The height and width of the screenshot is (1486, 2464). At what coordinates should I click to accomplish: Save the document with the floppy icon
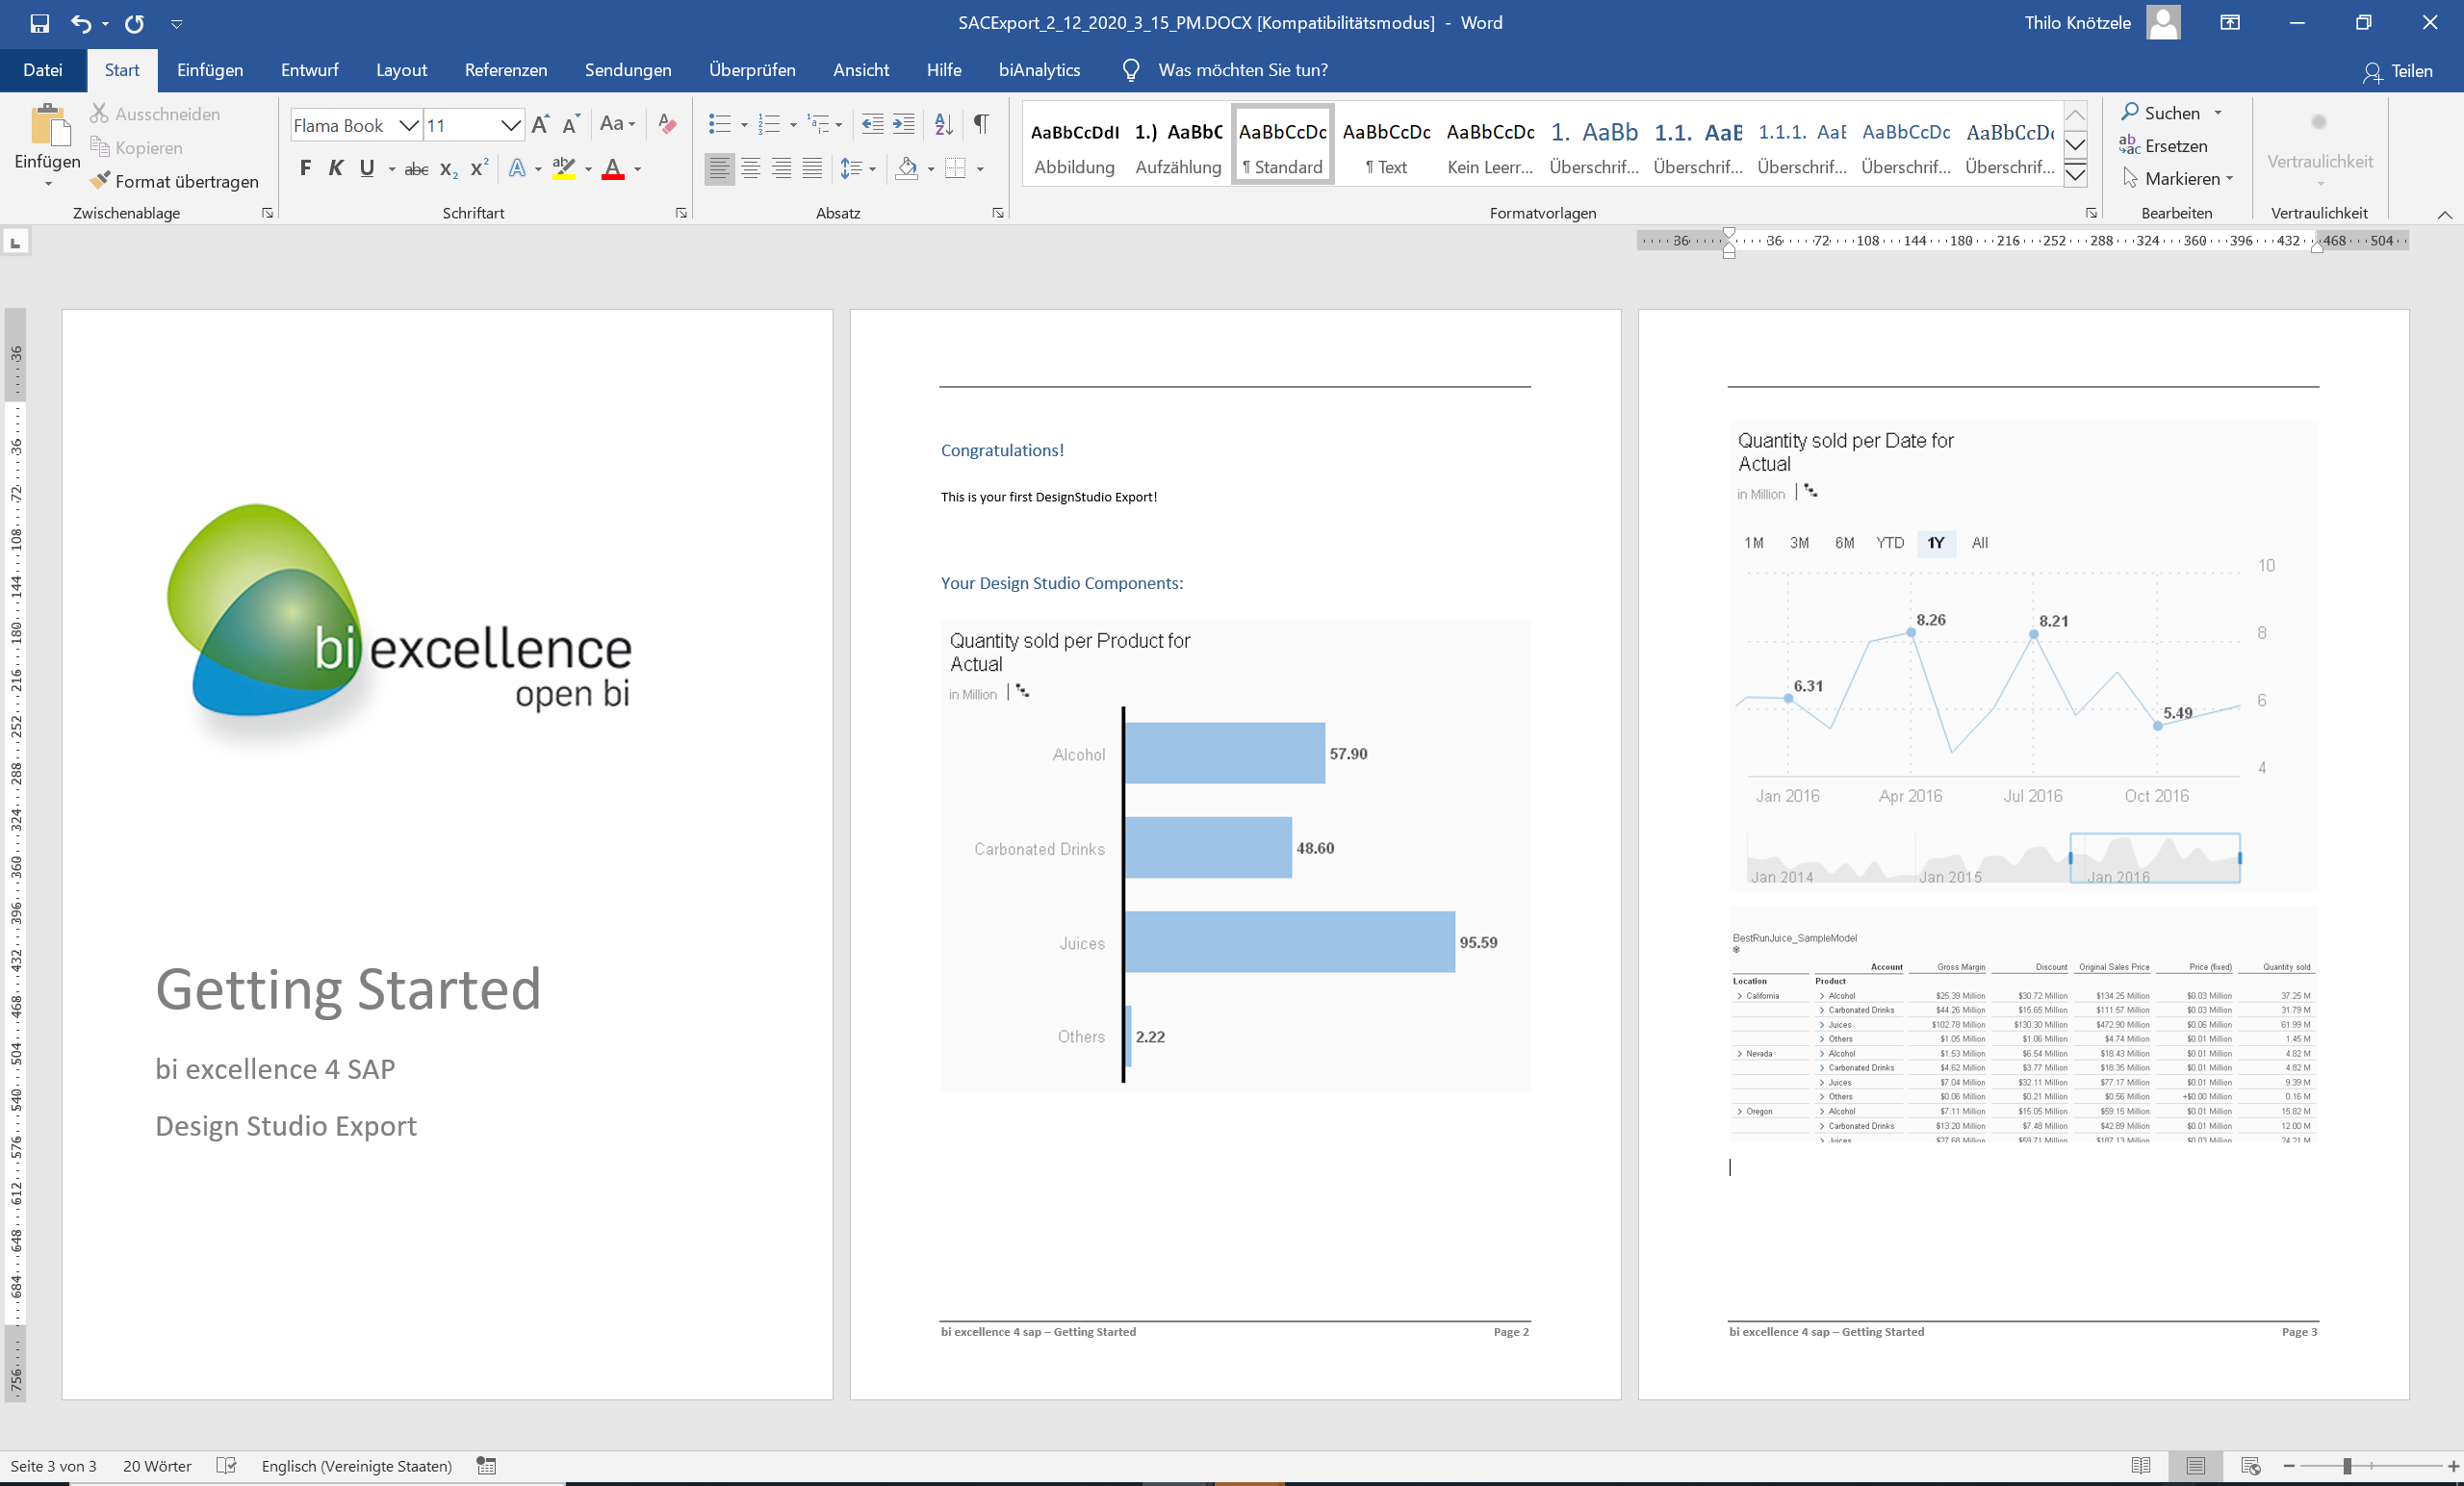(x=40, y=23)
